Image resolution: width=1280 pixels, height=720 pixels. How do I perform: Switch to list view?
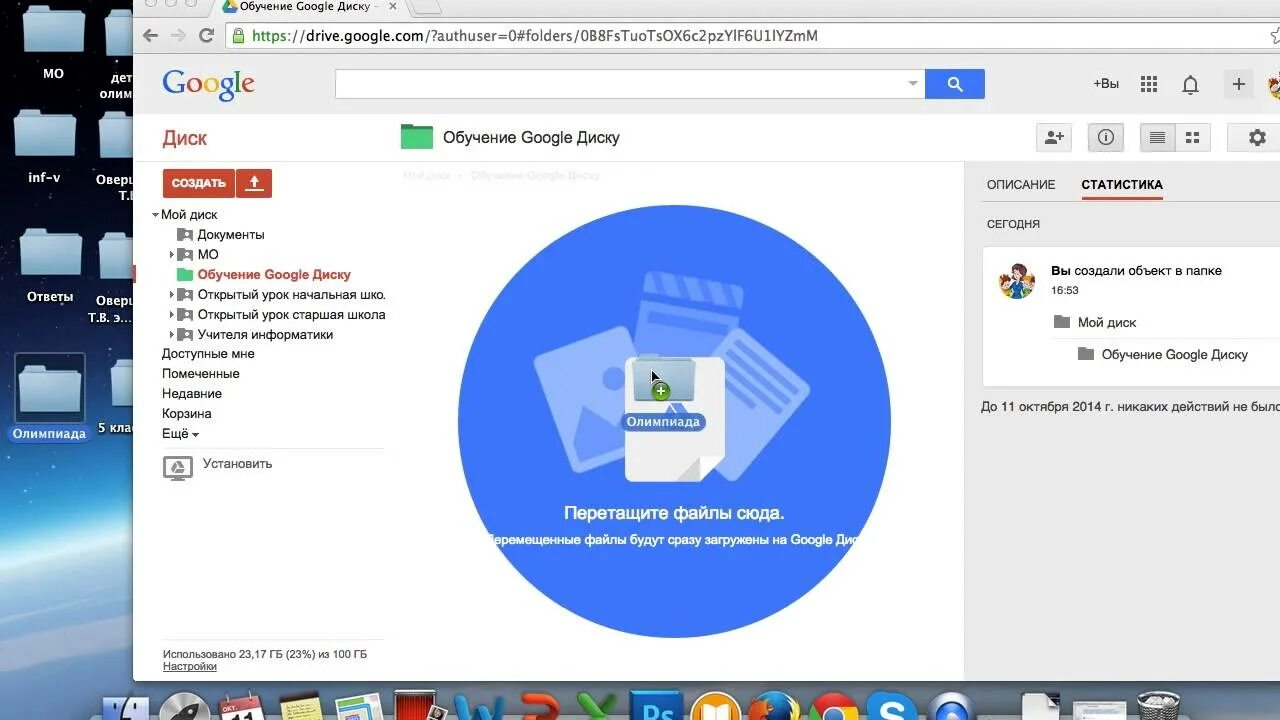click(1158, 138)
